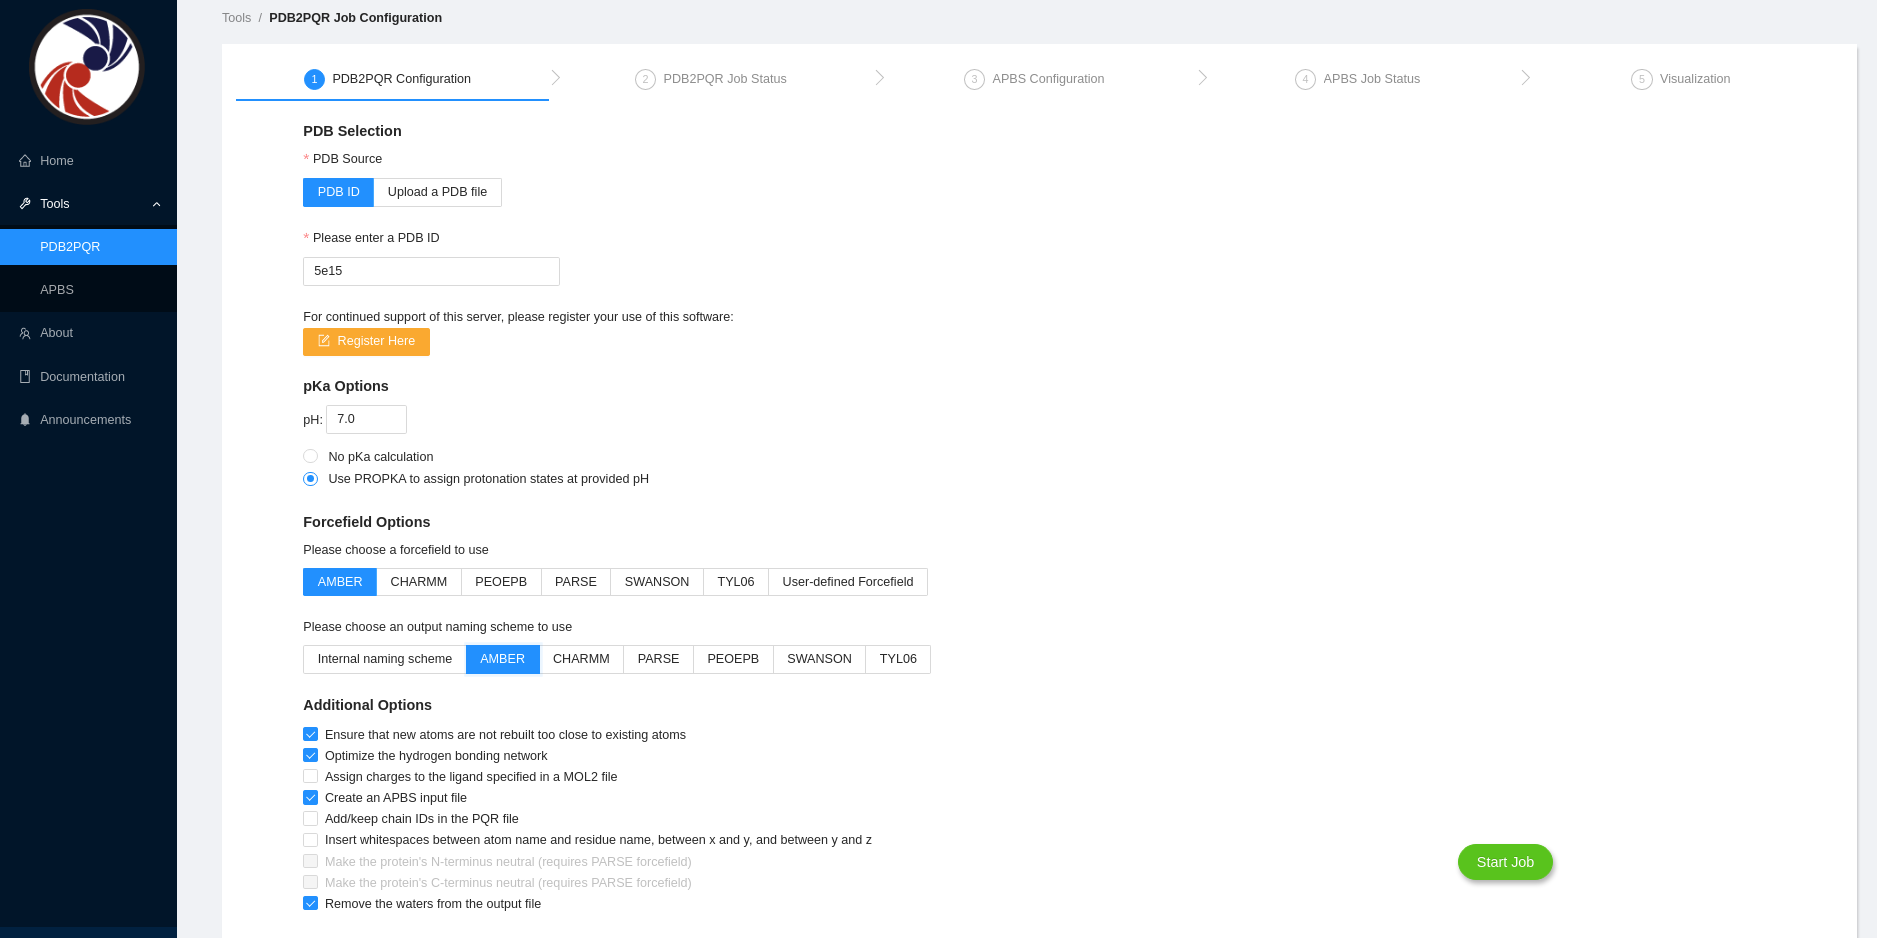Image resolution: width=1877 pixels, height=938 pixels.
Task: Enable assign charges to ligand MOL2
Action: coord(311,777)
